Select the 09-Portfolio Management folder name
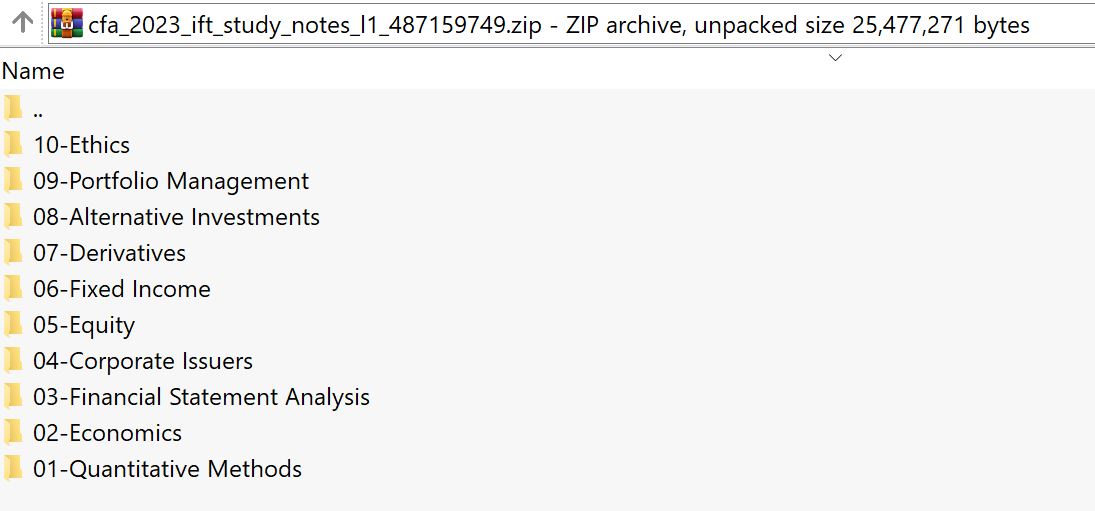The image size is (1095, 511). (171, 181)
